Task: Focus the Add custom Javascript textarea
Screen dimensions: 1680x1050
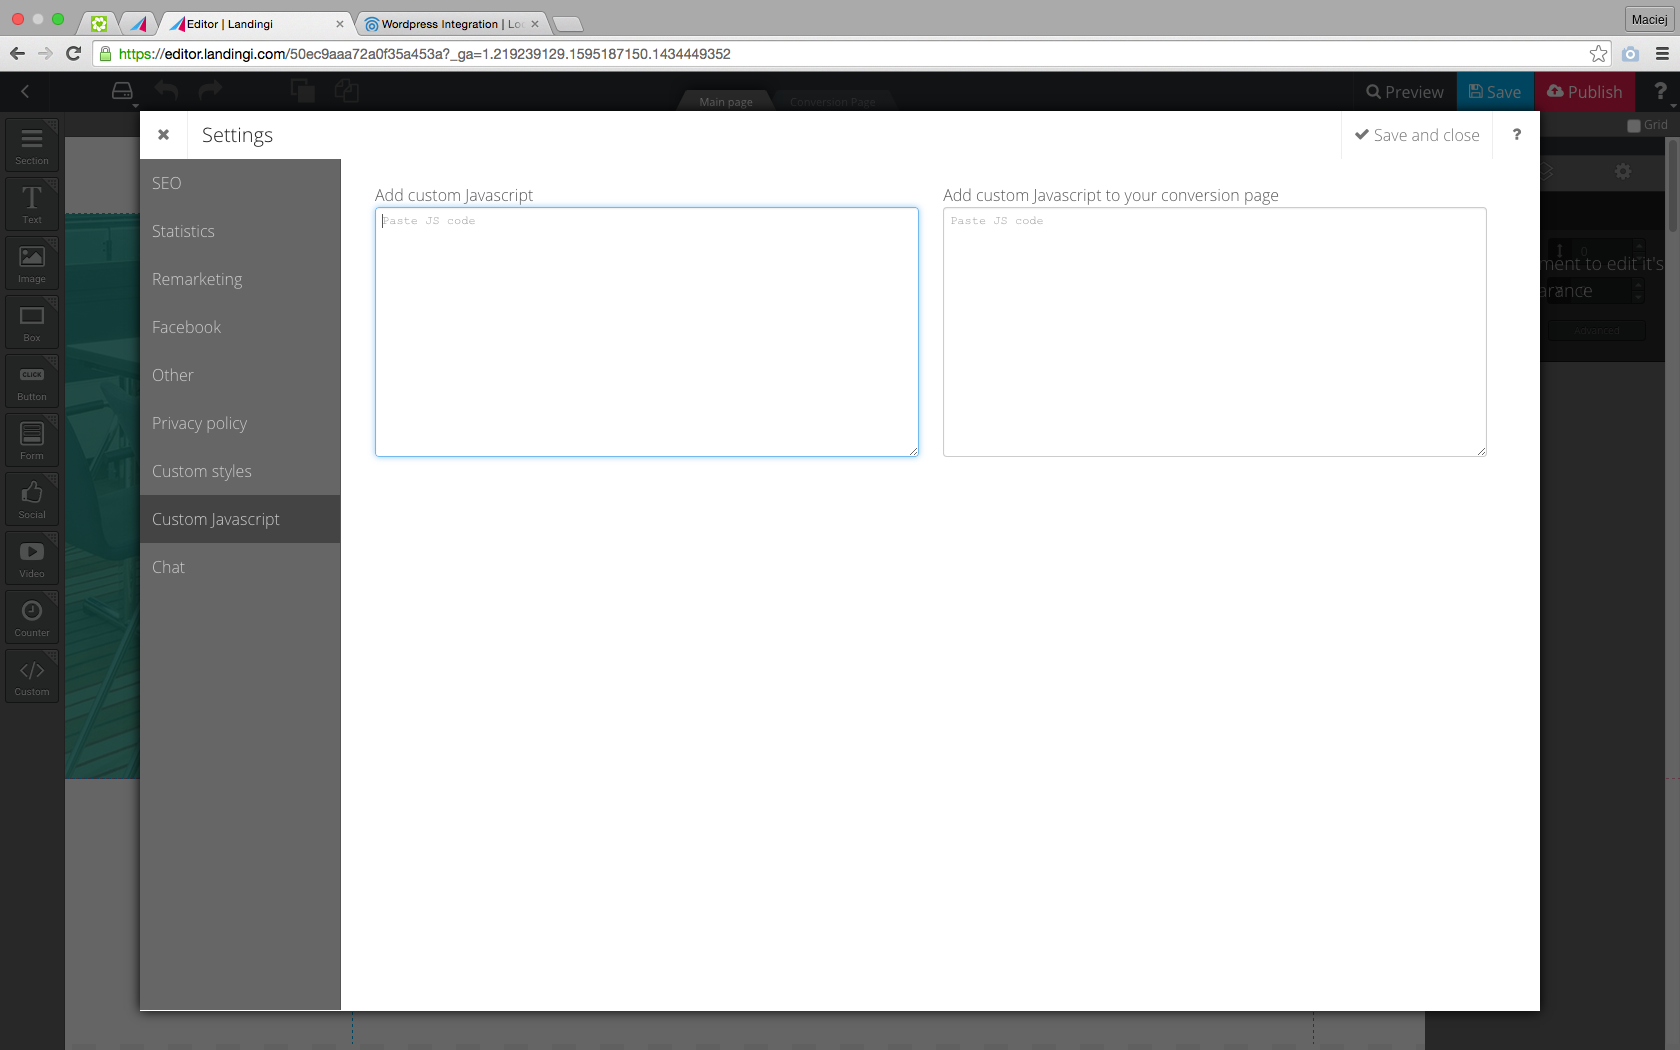Action: (647, 332)
